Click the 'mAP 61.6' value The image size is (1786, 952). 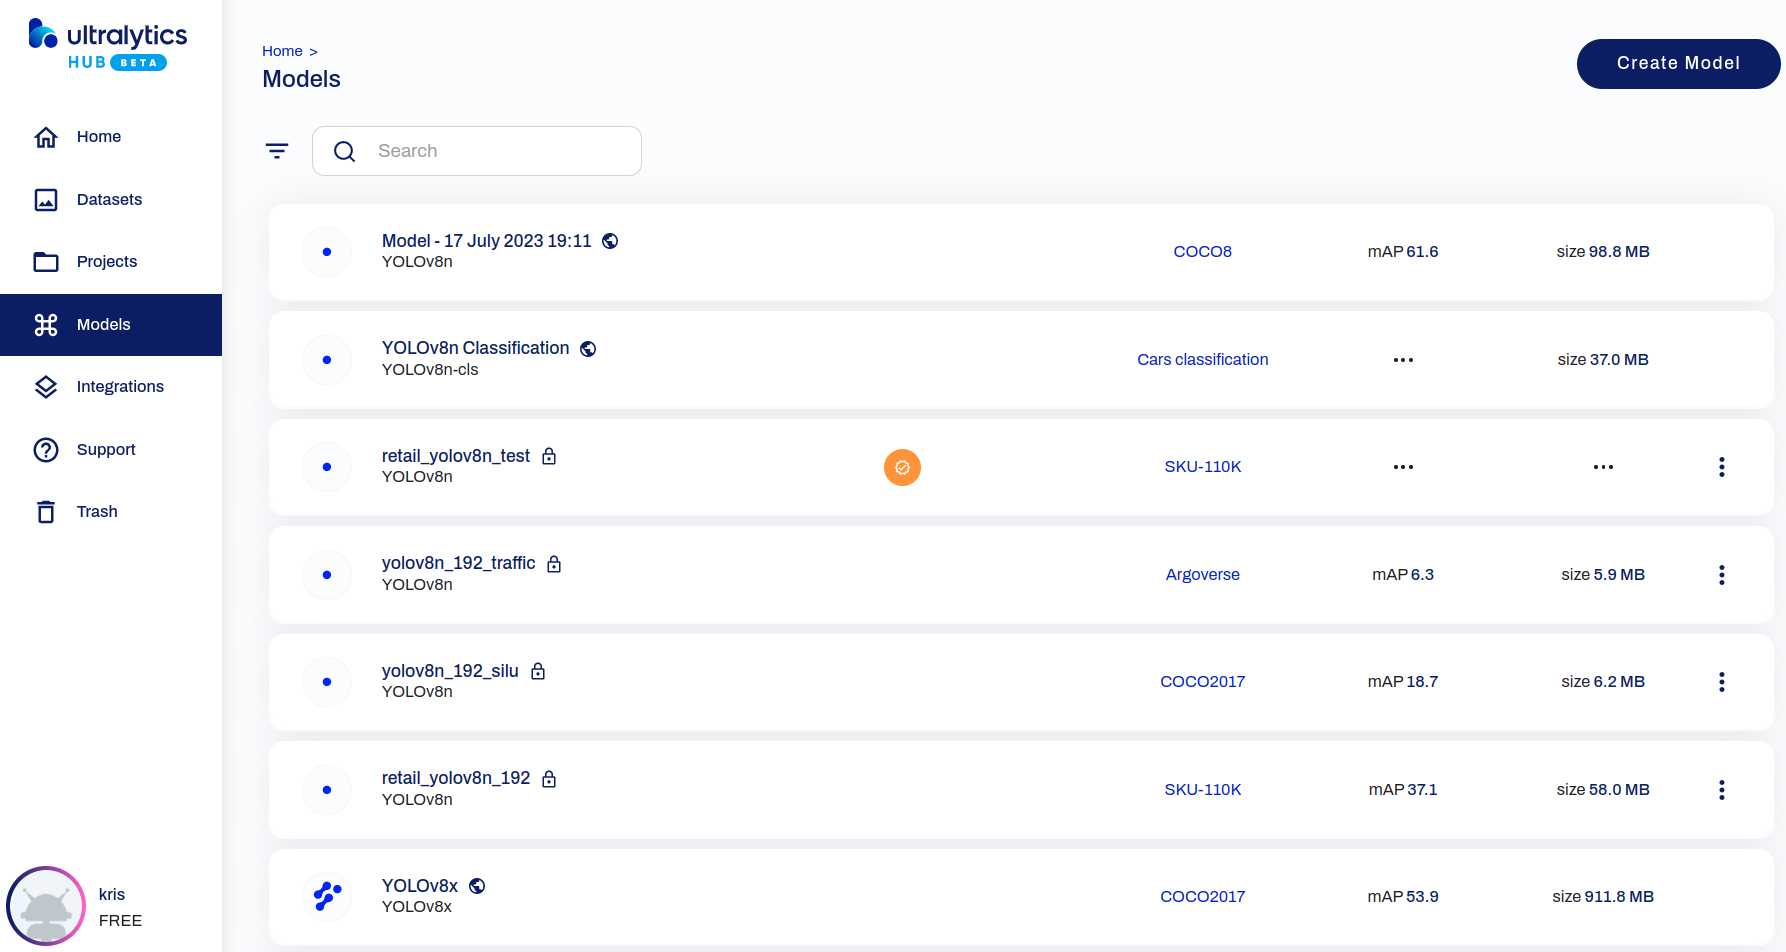click(x=1403, y=252)
